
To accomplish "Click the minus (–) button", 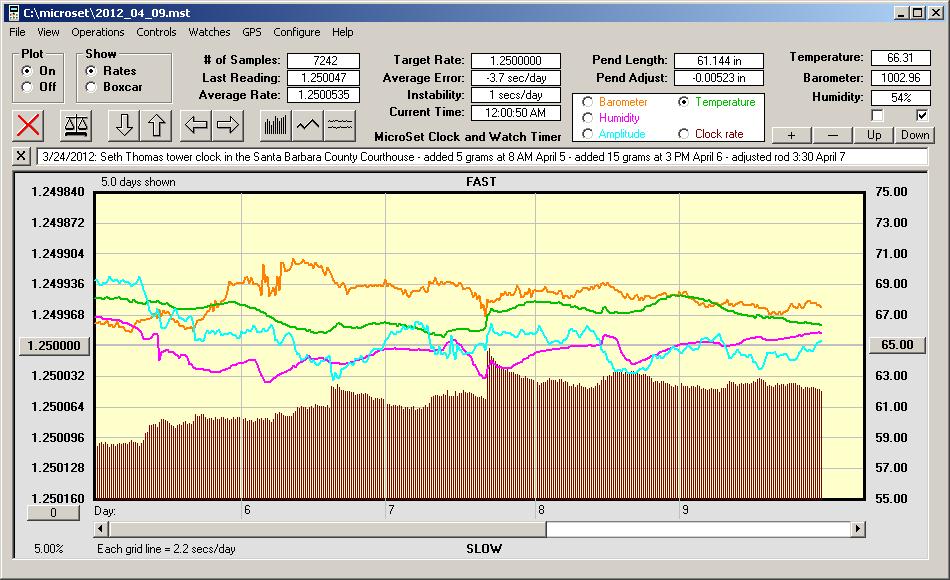I will coord(832,135).
